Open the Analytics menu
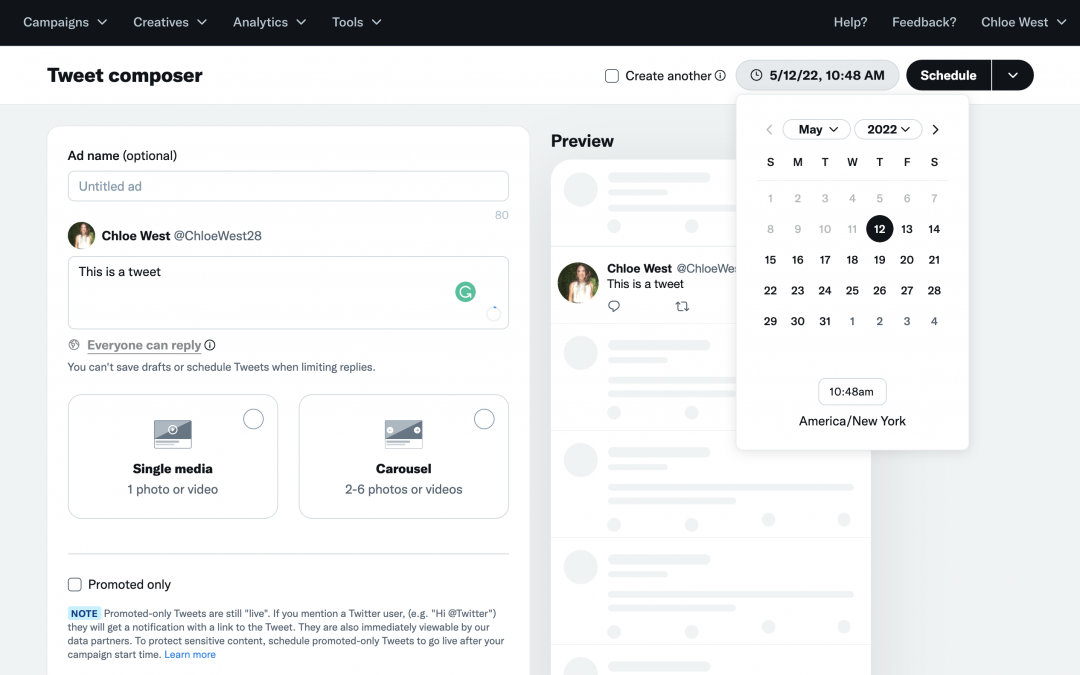Image resolution: width=1080 pixels, height=675 pixels. 269,22
